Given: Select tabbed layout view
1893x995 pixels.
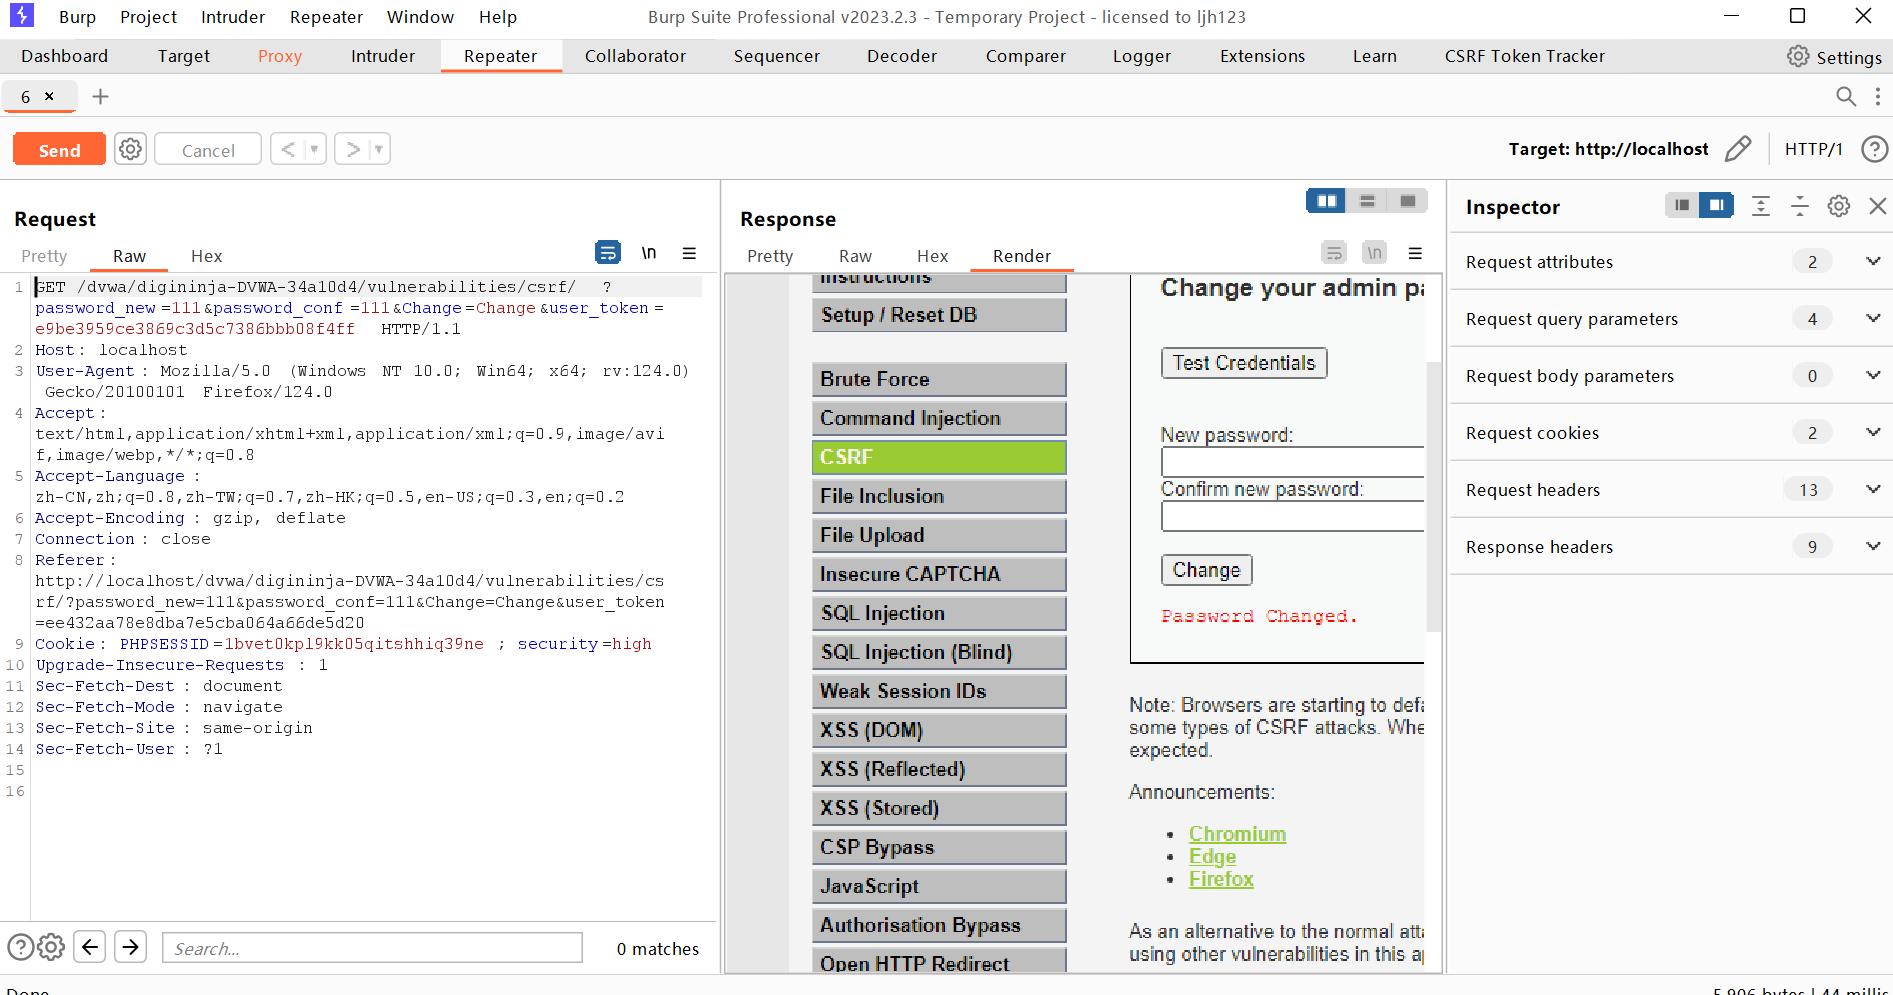Looking at the screenshot, I should [1407, 201].
